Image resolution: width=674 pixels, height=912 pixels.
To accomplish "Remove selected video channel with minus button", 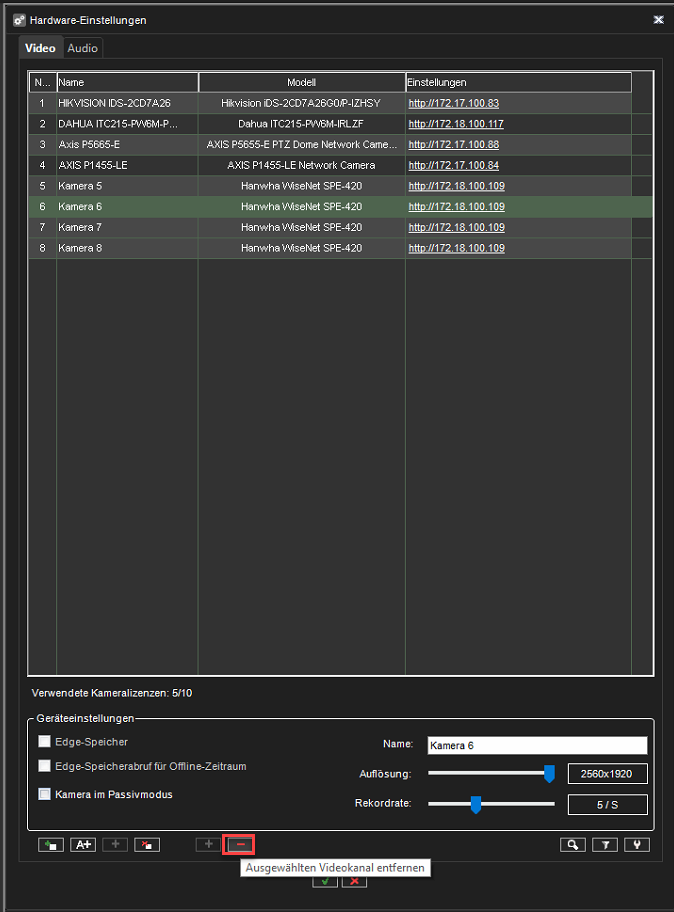I will point(240,845).
